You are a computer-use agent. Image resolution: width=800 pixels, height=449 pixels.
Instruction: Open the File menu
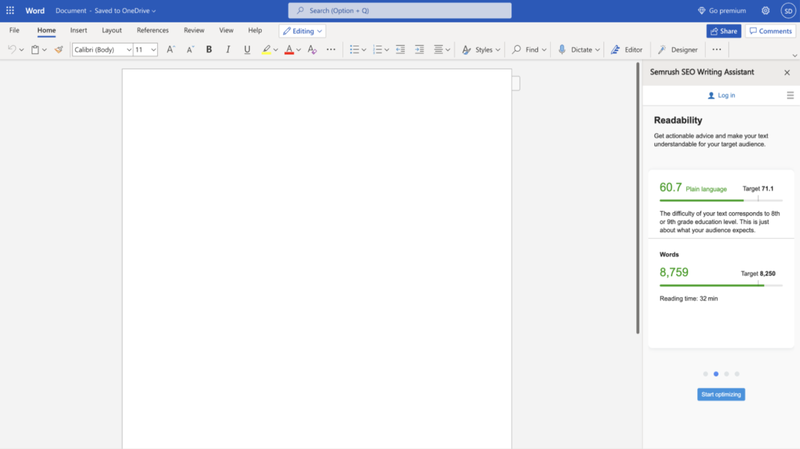pyautogui.click(x=14, y=30)
